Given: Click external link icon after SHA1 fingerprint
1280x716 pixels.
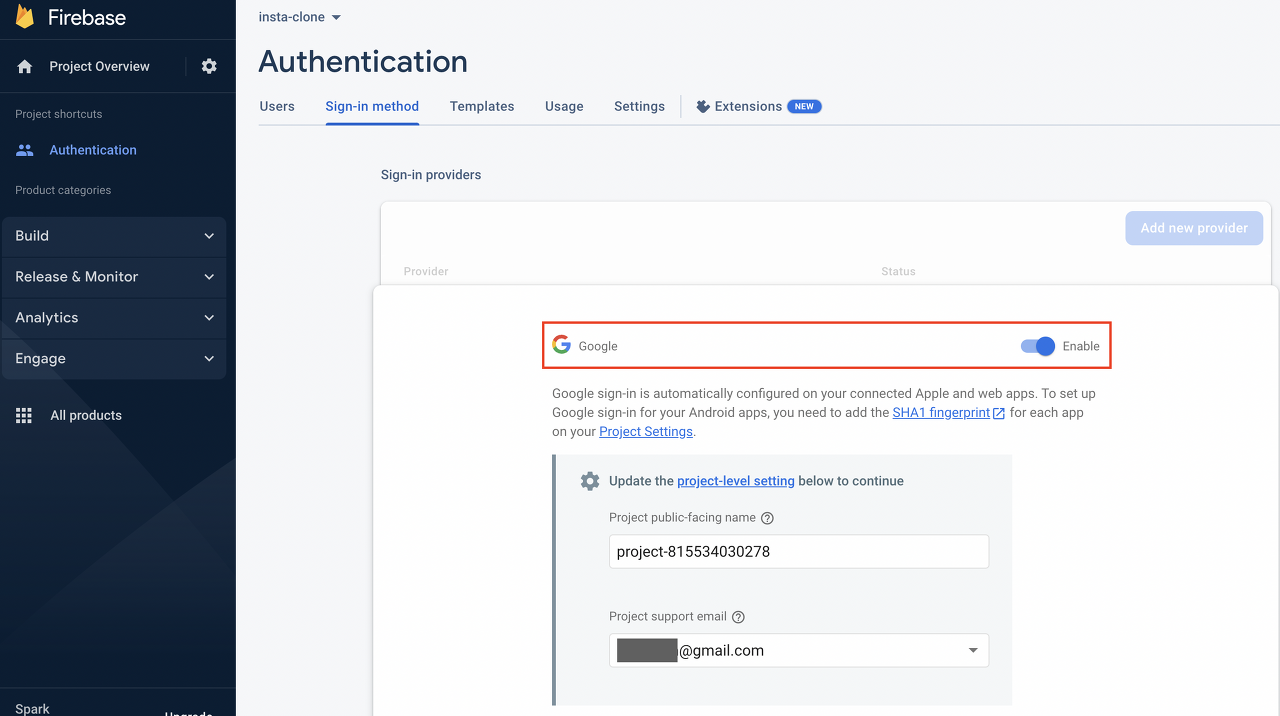Looking at the screenshot, I should 999,413.
